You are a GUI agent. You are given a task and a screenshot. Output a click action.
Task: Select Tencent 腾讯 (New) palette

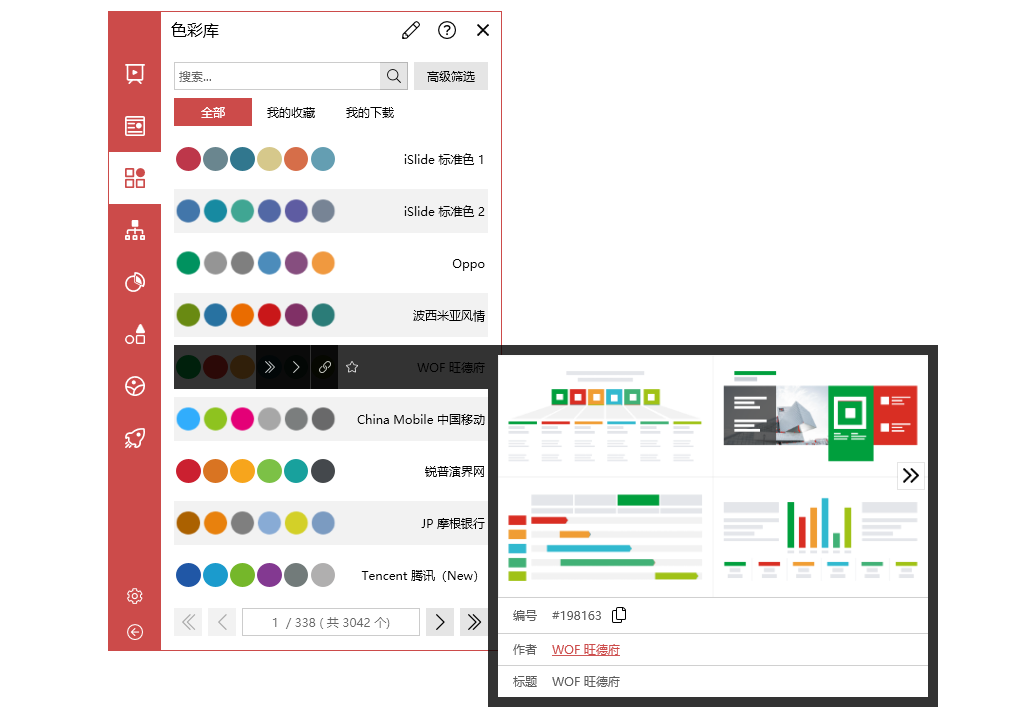click(330, 575)
